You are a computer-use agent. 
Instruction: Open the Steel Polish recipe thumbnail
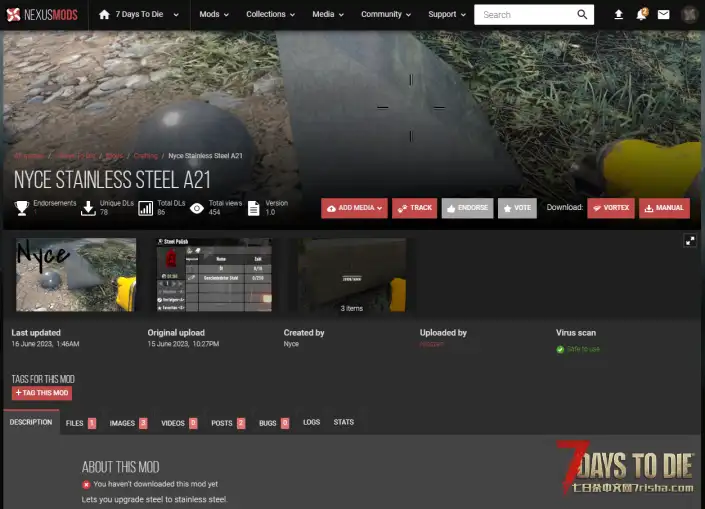coord(214,275)
